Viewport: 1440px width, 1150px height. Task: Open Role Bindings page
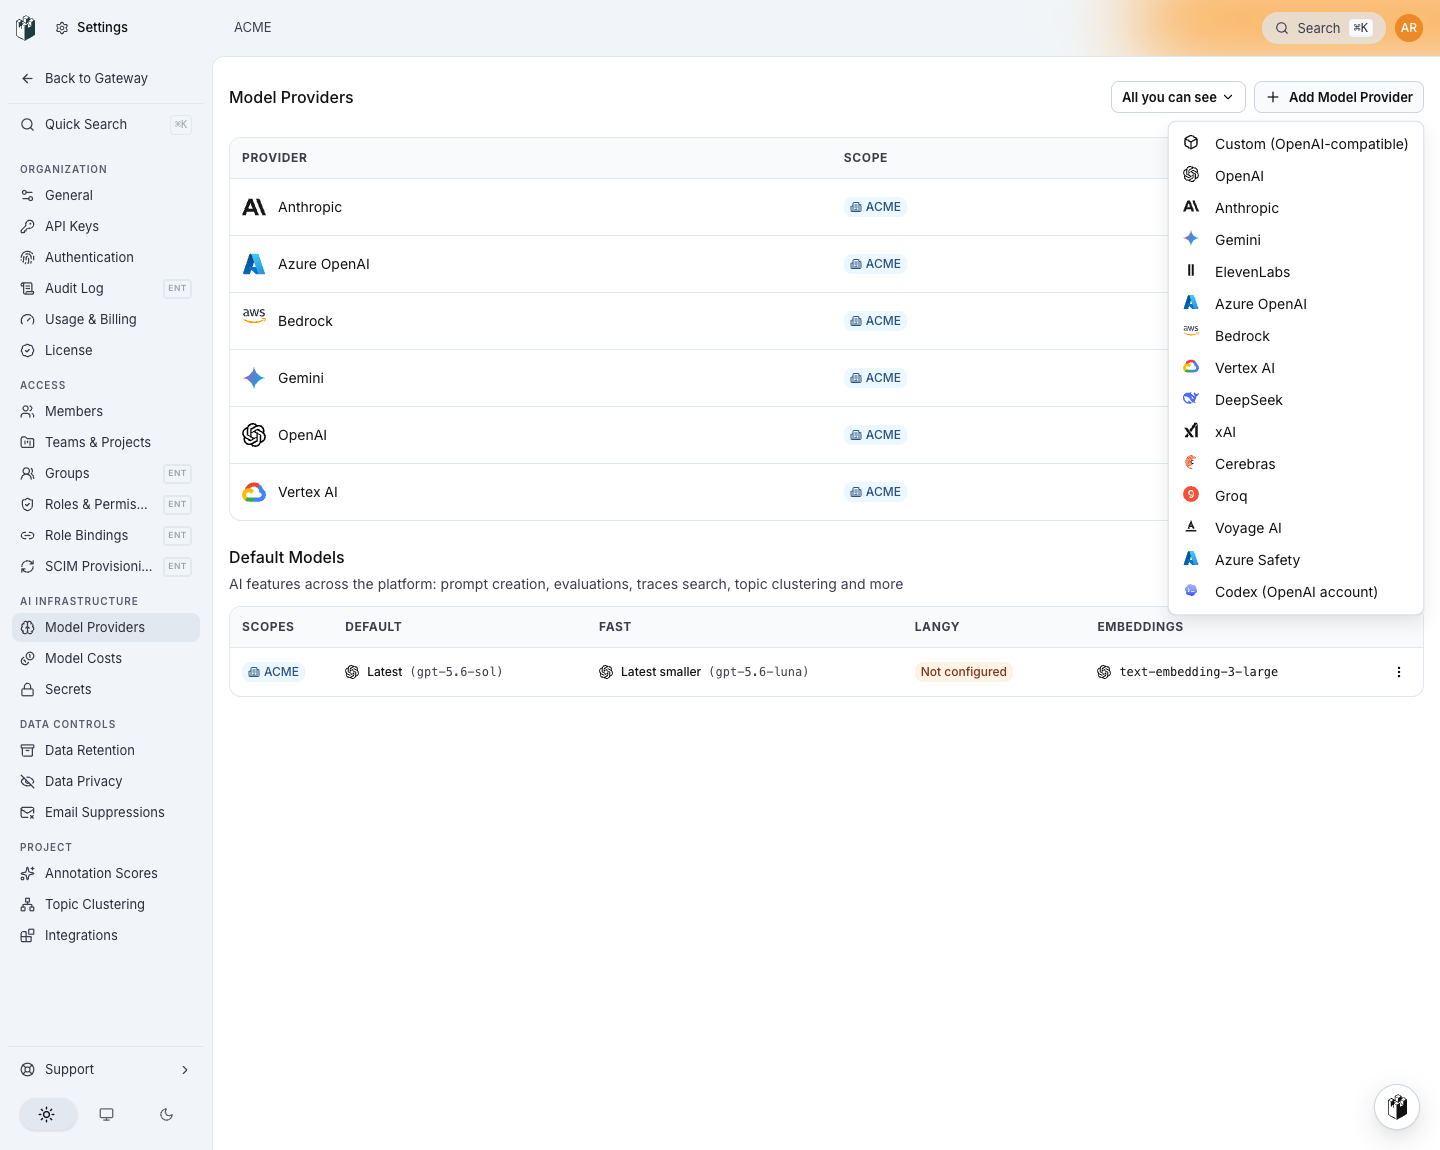pyautogui.click(x=106, y=536)
